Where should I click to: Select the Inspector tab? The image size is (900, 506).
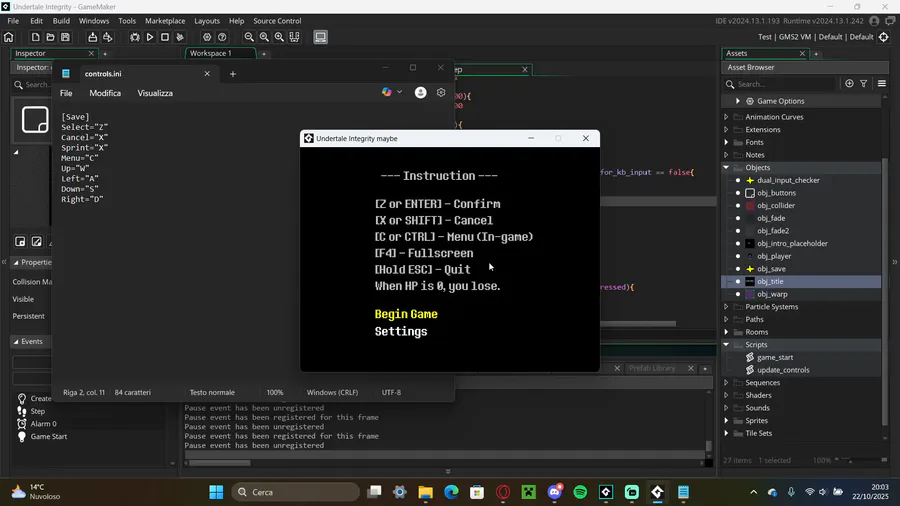pyautogui.click(x=30, y=53)
